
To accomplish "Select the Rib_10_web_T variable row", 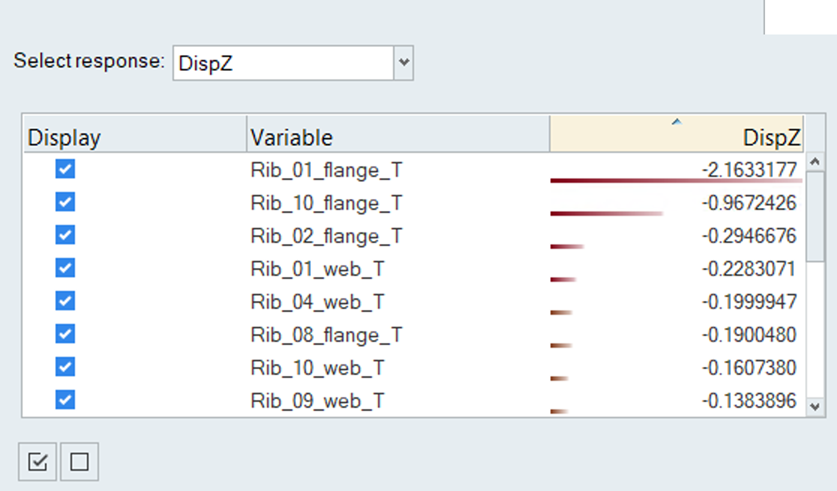I will [x=318, y=367].
